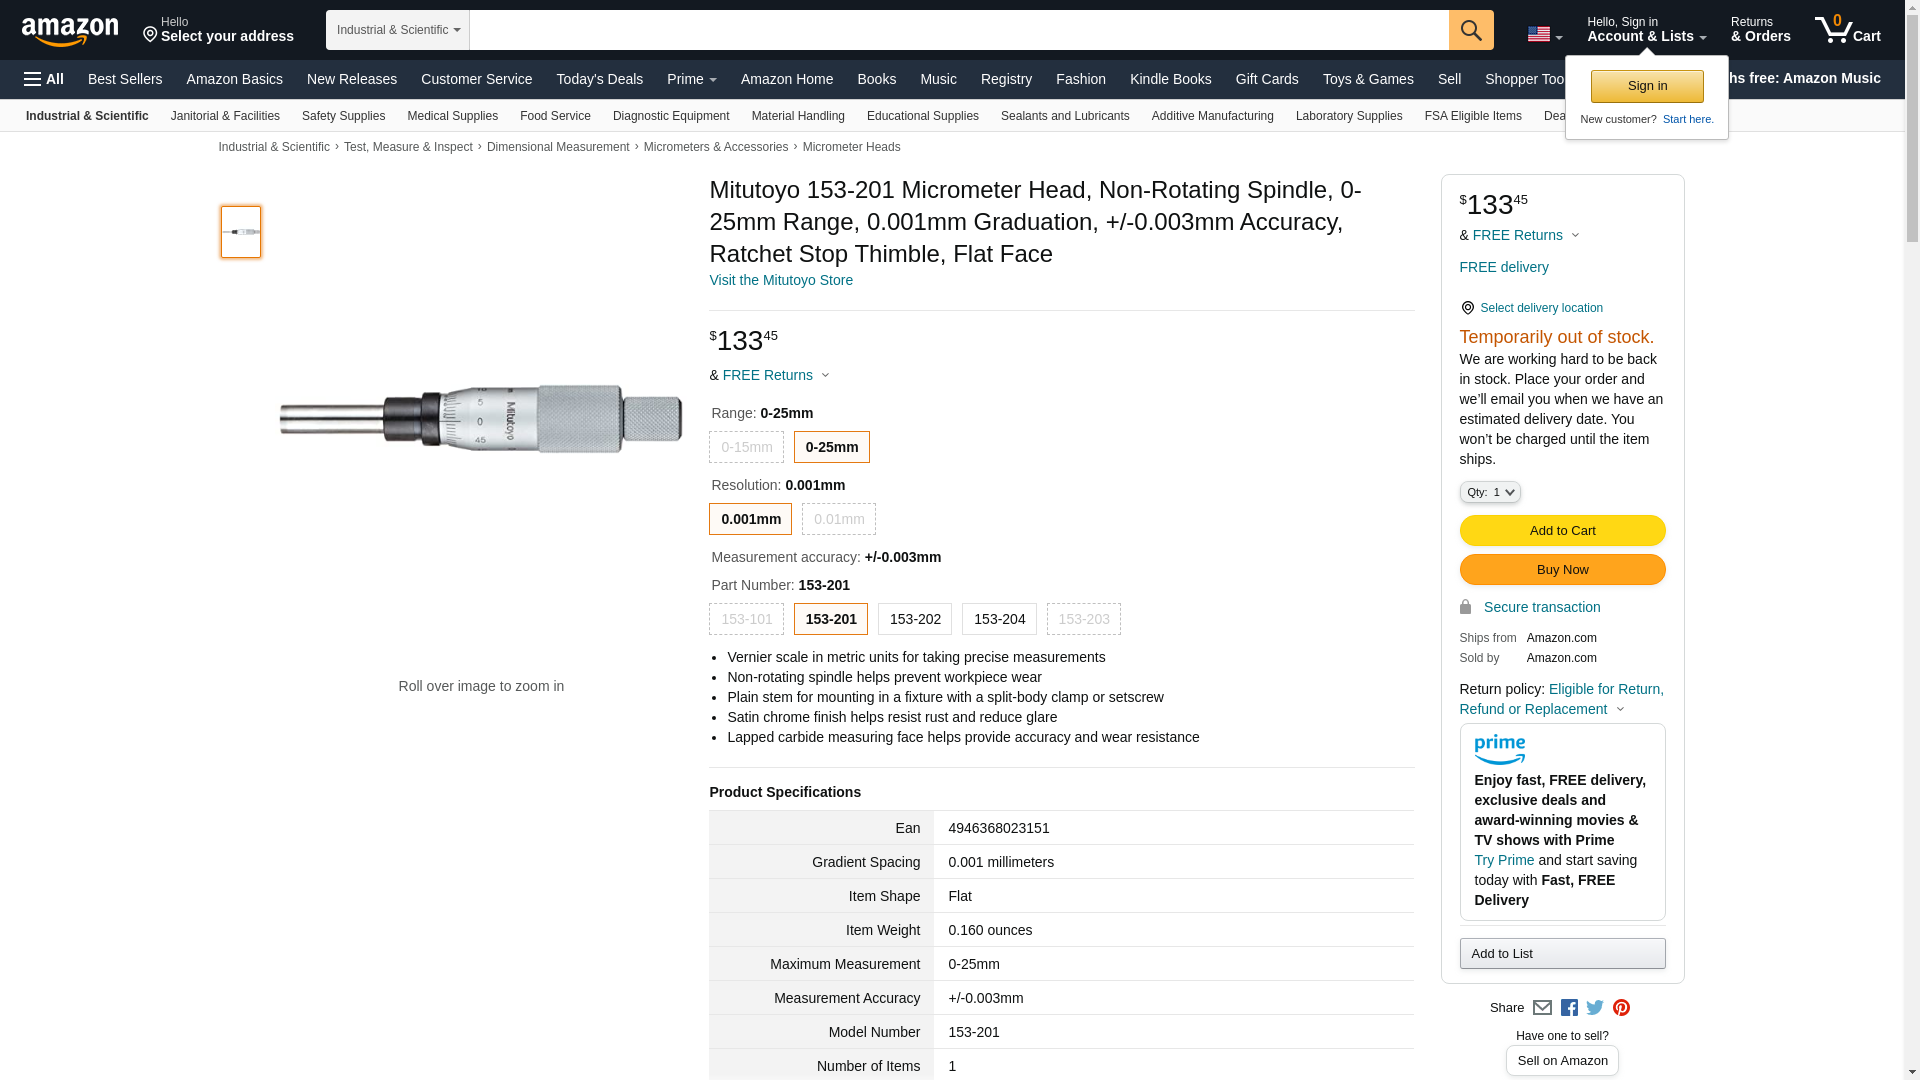Share product via email icon
The height and width of the screenshot is (1080, 1920).
[1542, 1008]
